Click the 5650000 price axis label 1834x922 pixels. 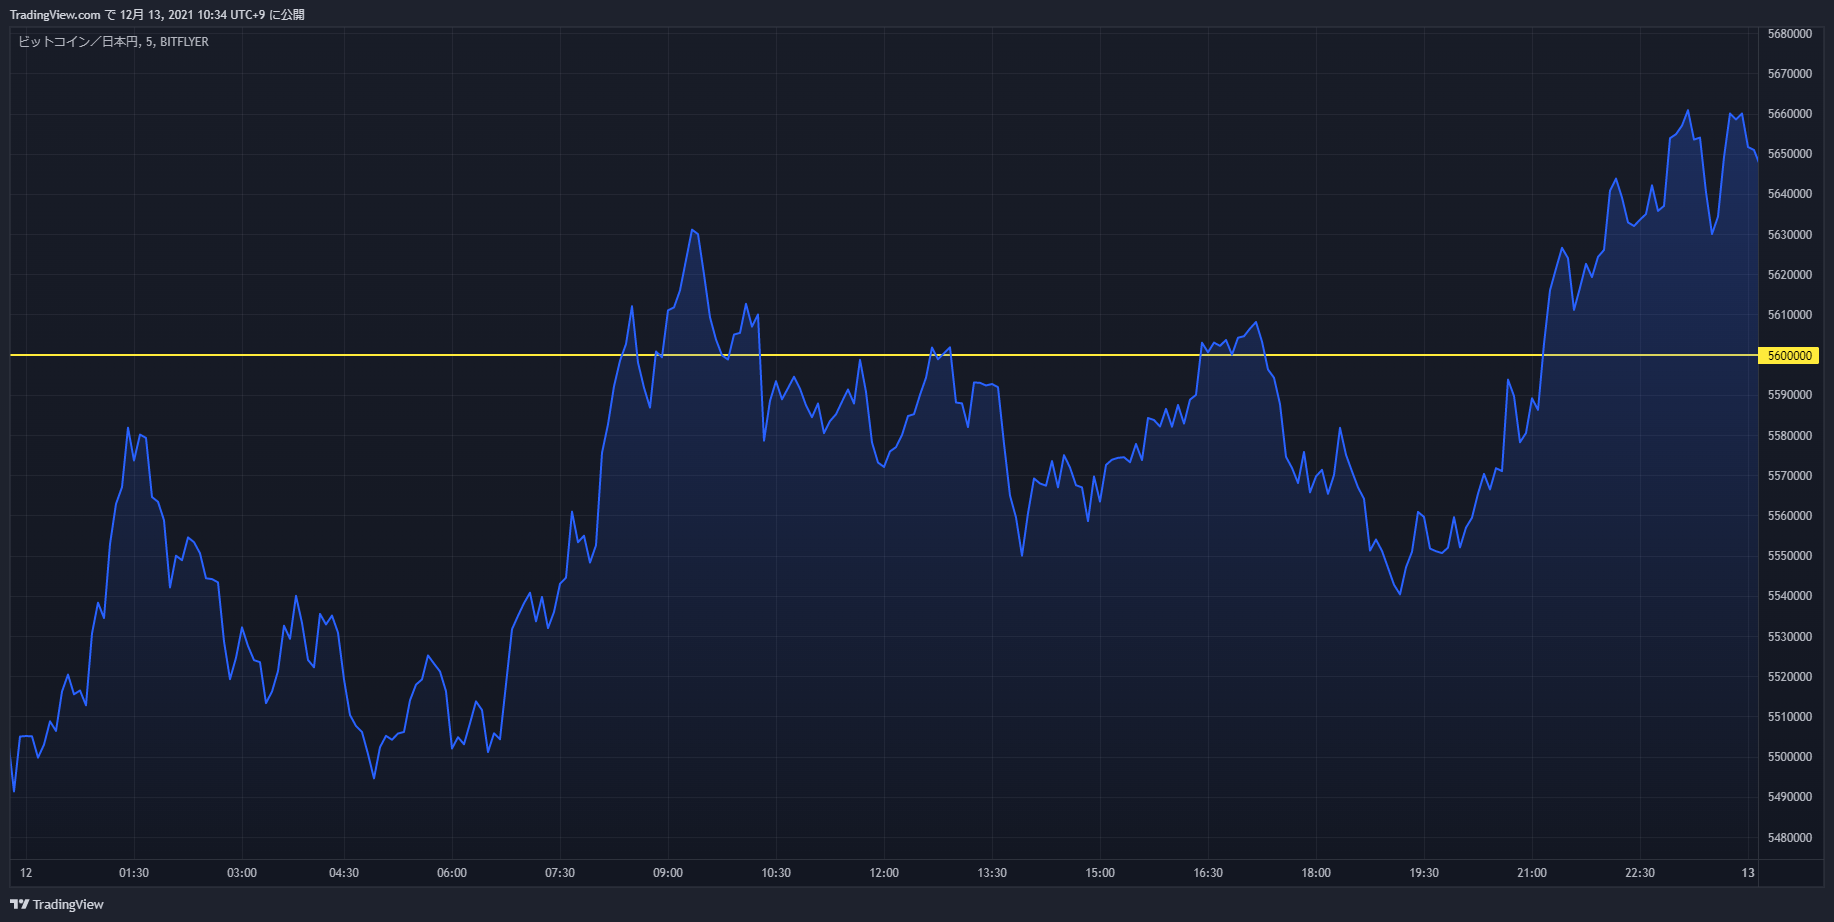click(1789, 154)
